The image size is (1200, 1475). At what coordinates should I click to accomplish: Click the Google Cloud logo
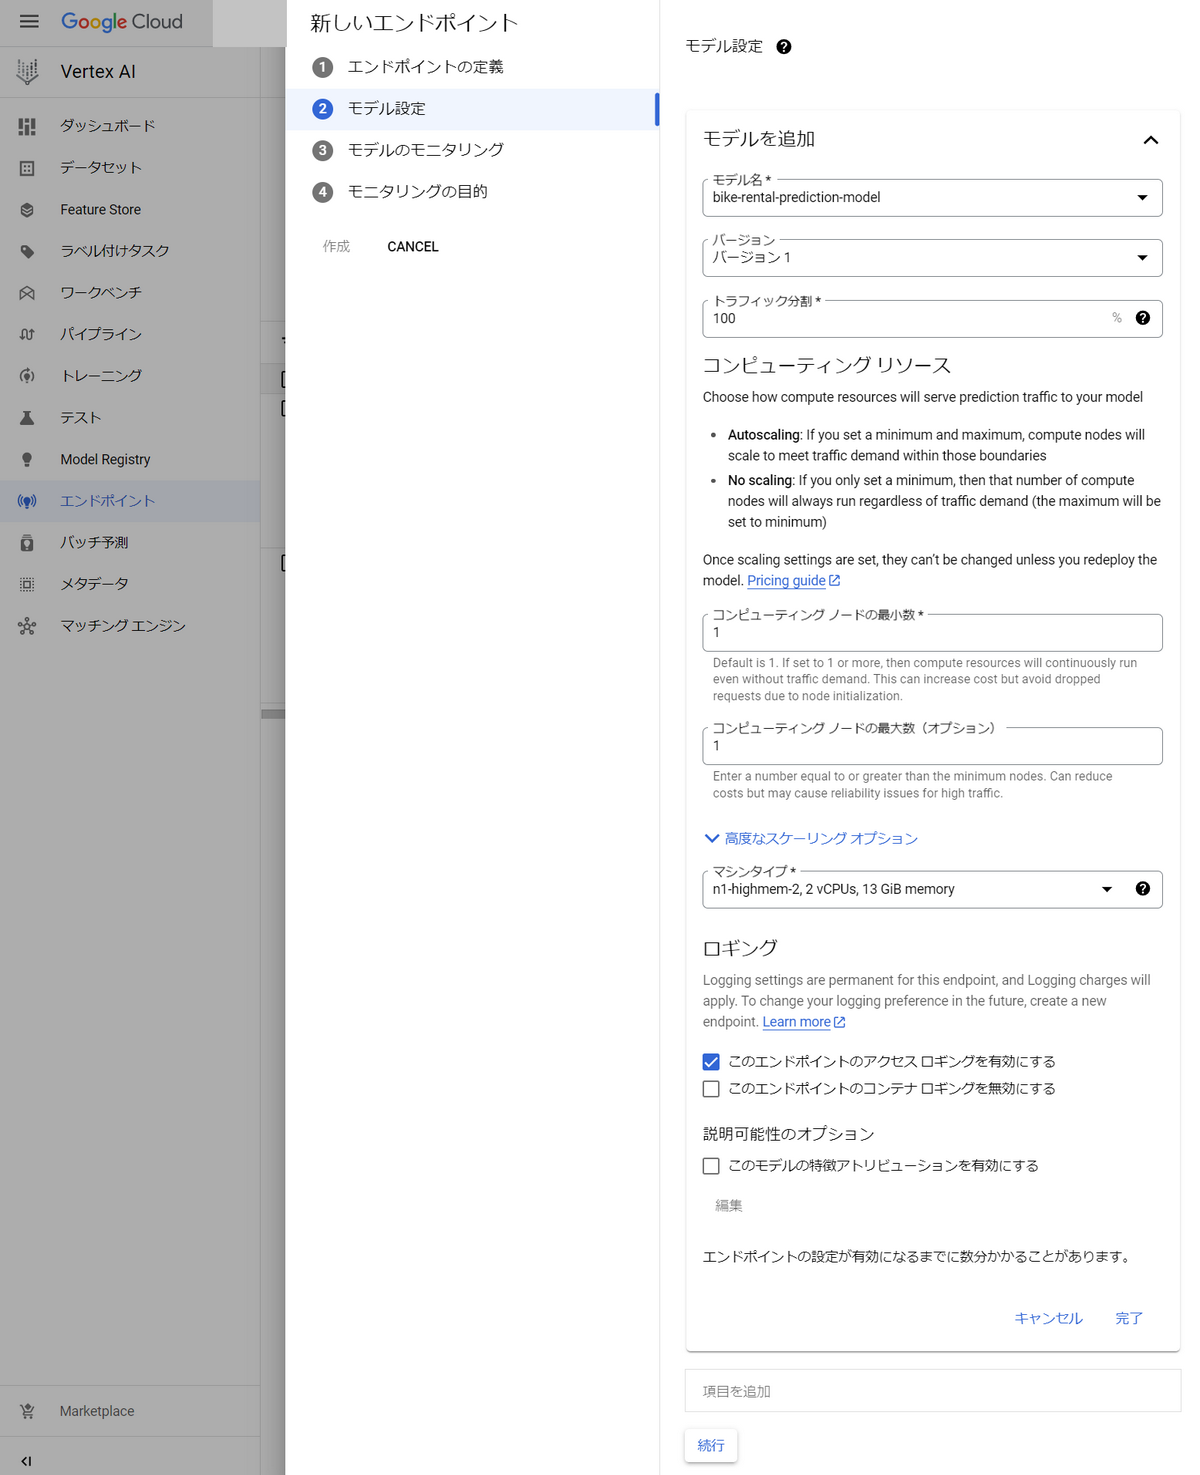click(x=122, y=22)
